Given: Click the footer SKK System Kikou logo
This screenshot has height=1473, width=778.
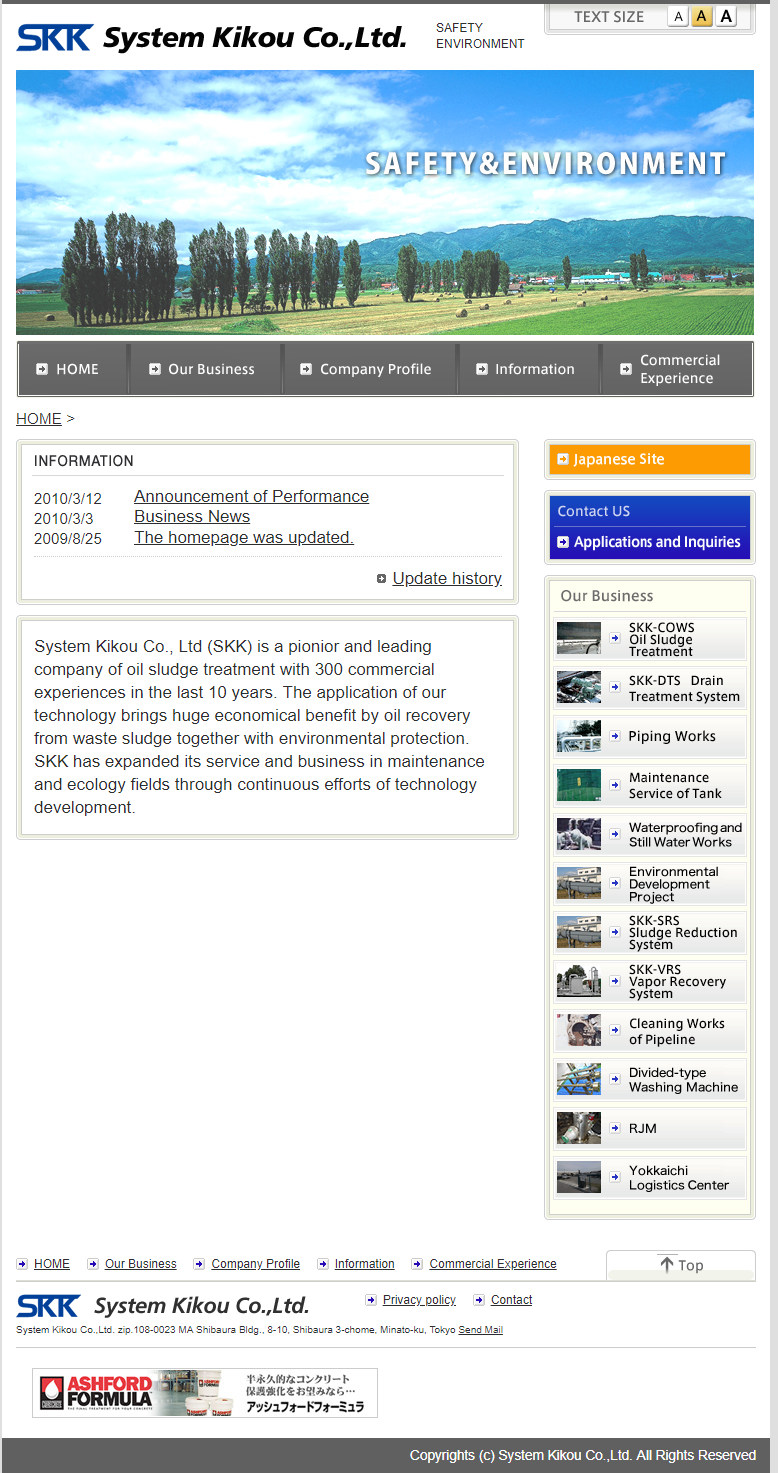Looking at the screenshot, I should pos(163,1306).
